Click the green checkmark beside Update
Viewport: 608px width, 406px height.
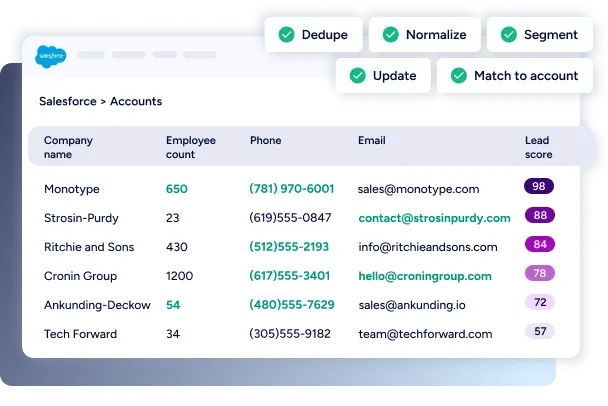pyautogui.click(x=358, y=76)
